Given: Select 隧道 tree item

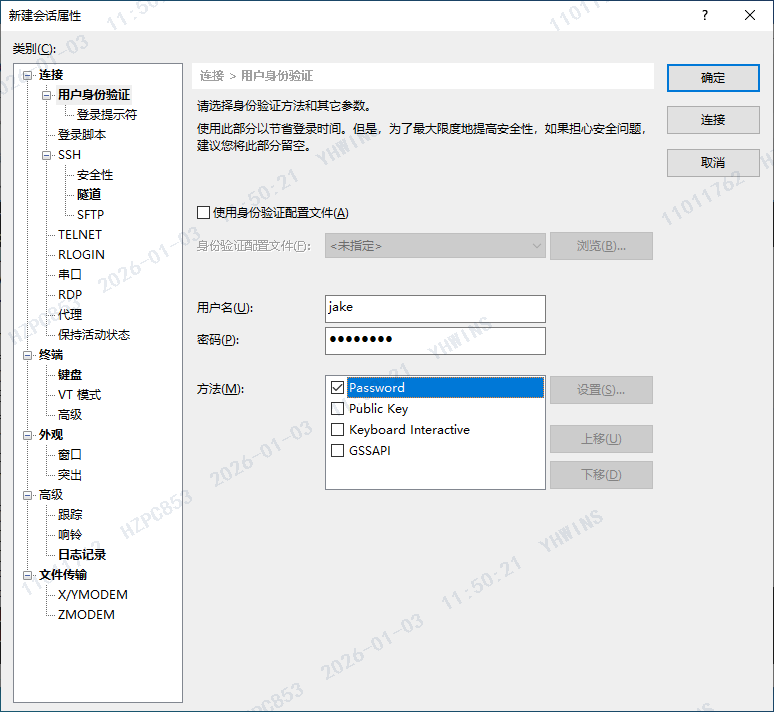Looking at the screenshot, I should tap(89, 195).
